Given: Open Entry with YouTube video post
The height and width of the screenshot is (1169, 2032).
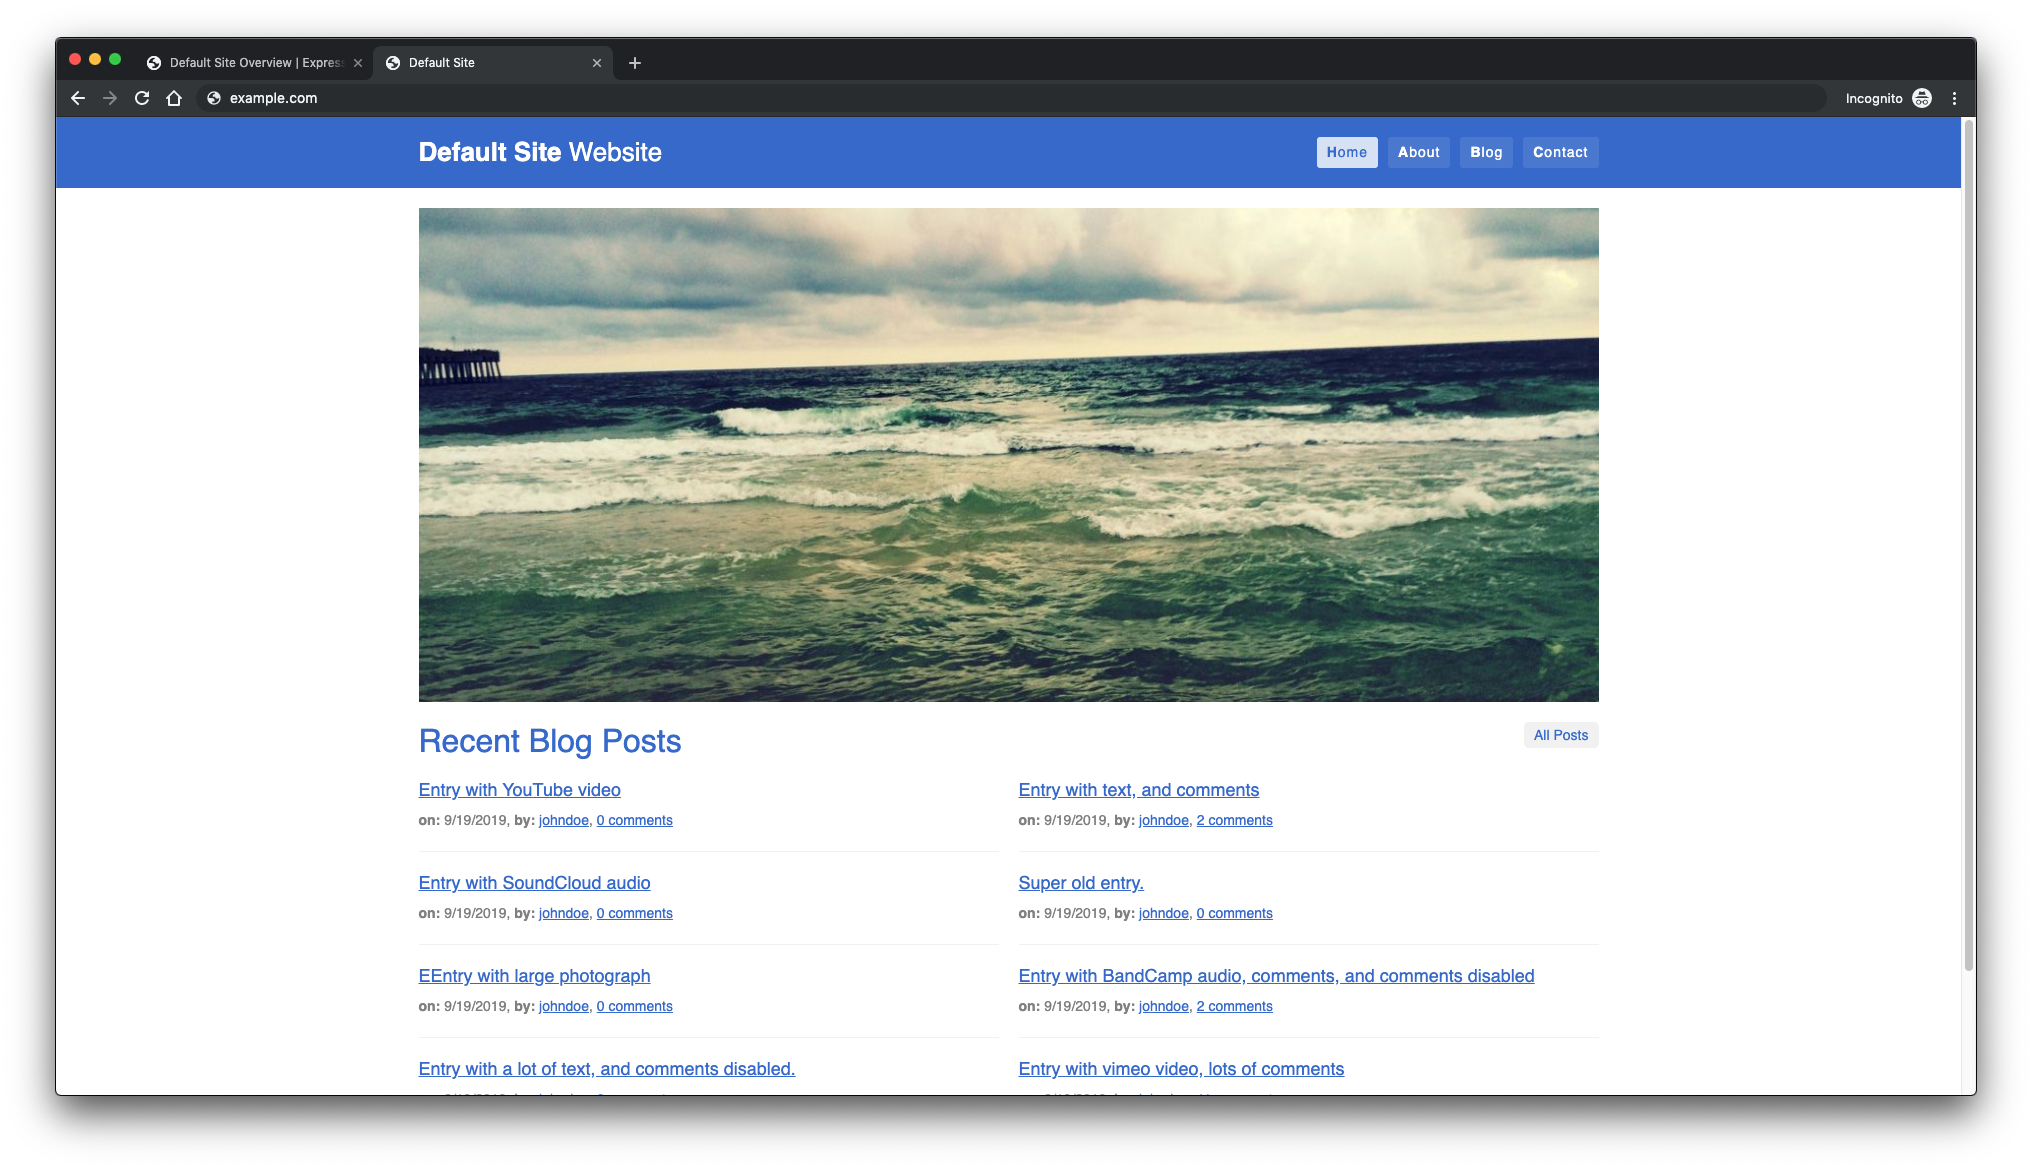Looking at the screenshot, I should [x=519, y=790].
